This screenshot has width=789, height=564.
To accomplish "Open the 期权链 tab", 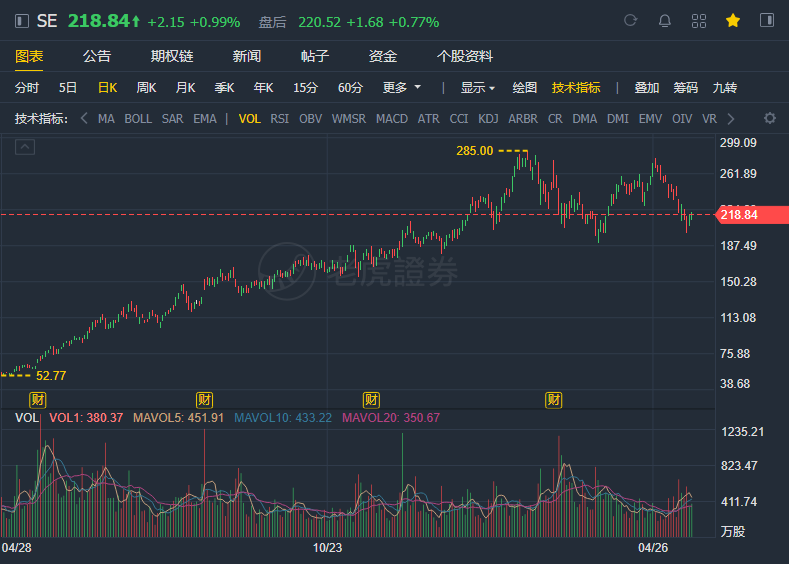I will 172,56.
